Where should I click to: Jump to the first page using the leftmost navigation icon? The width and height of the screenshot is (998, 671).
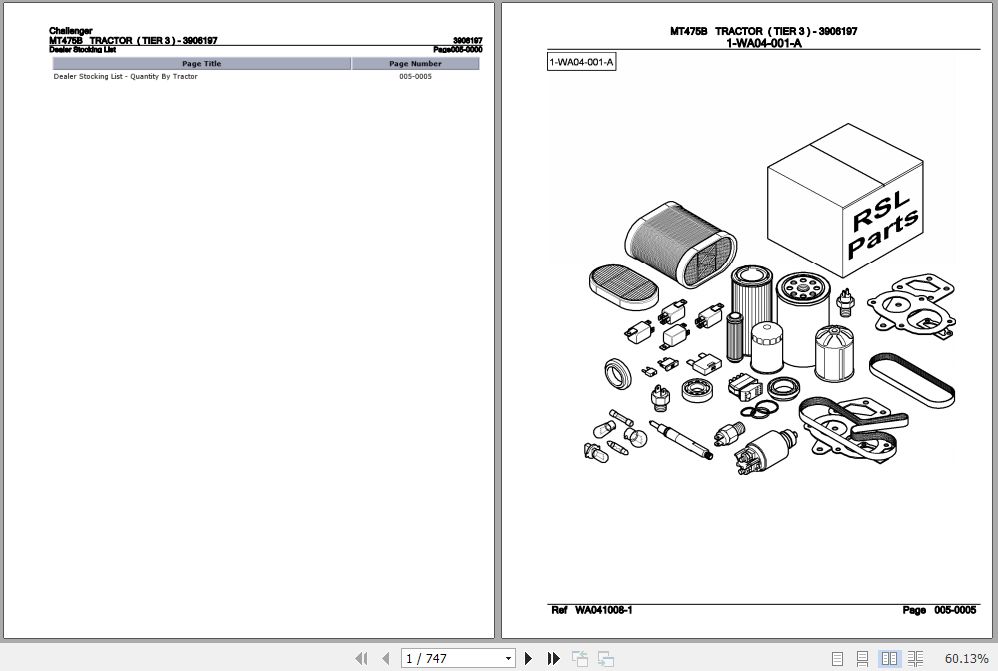(x=362, y=658)
